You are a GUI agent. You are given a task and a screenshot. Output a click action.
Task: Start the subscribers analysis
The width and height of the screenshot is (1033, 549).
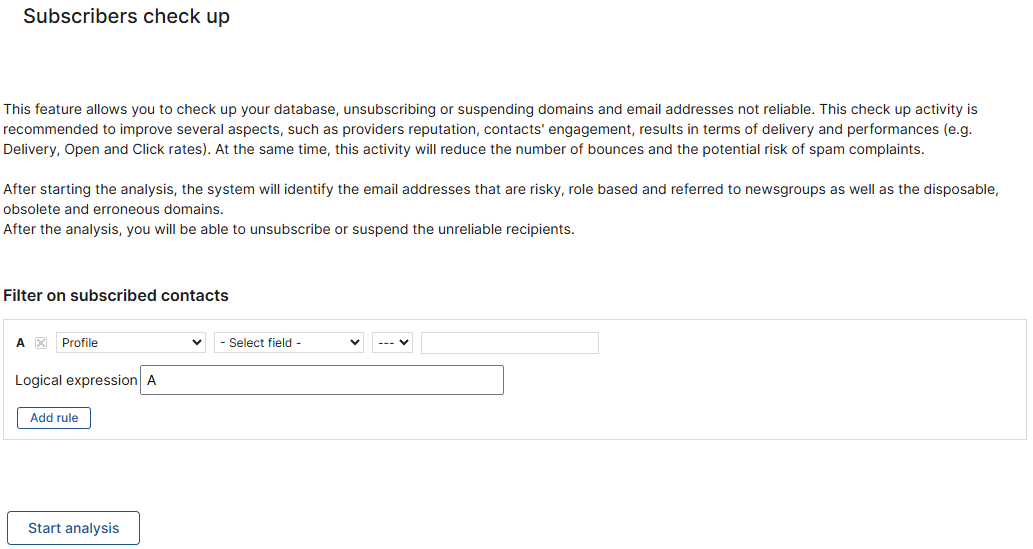[73, 528]
